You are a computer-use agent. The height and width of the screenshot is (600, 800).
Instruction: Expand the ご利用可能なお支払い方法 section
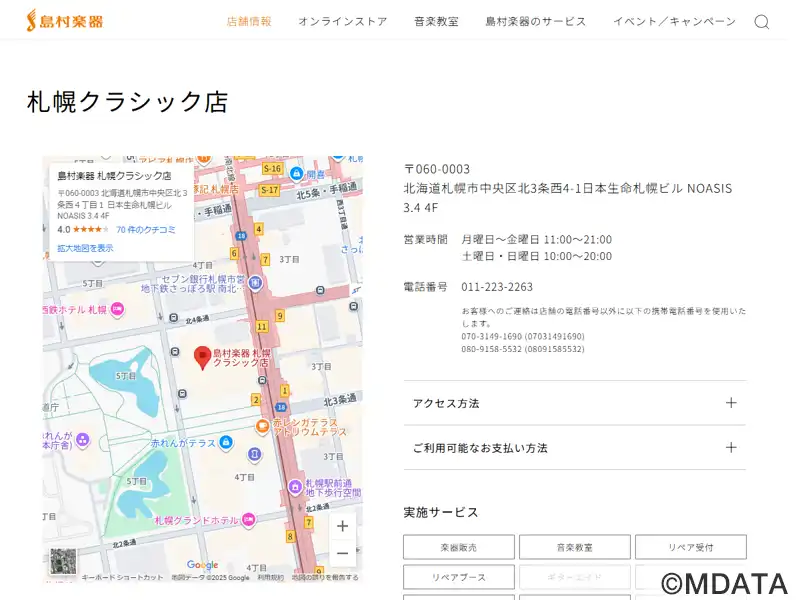click(x=574, y=448)
